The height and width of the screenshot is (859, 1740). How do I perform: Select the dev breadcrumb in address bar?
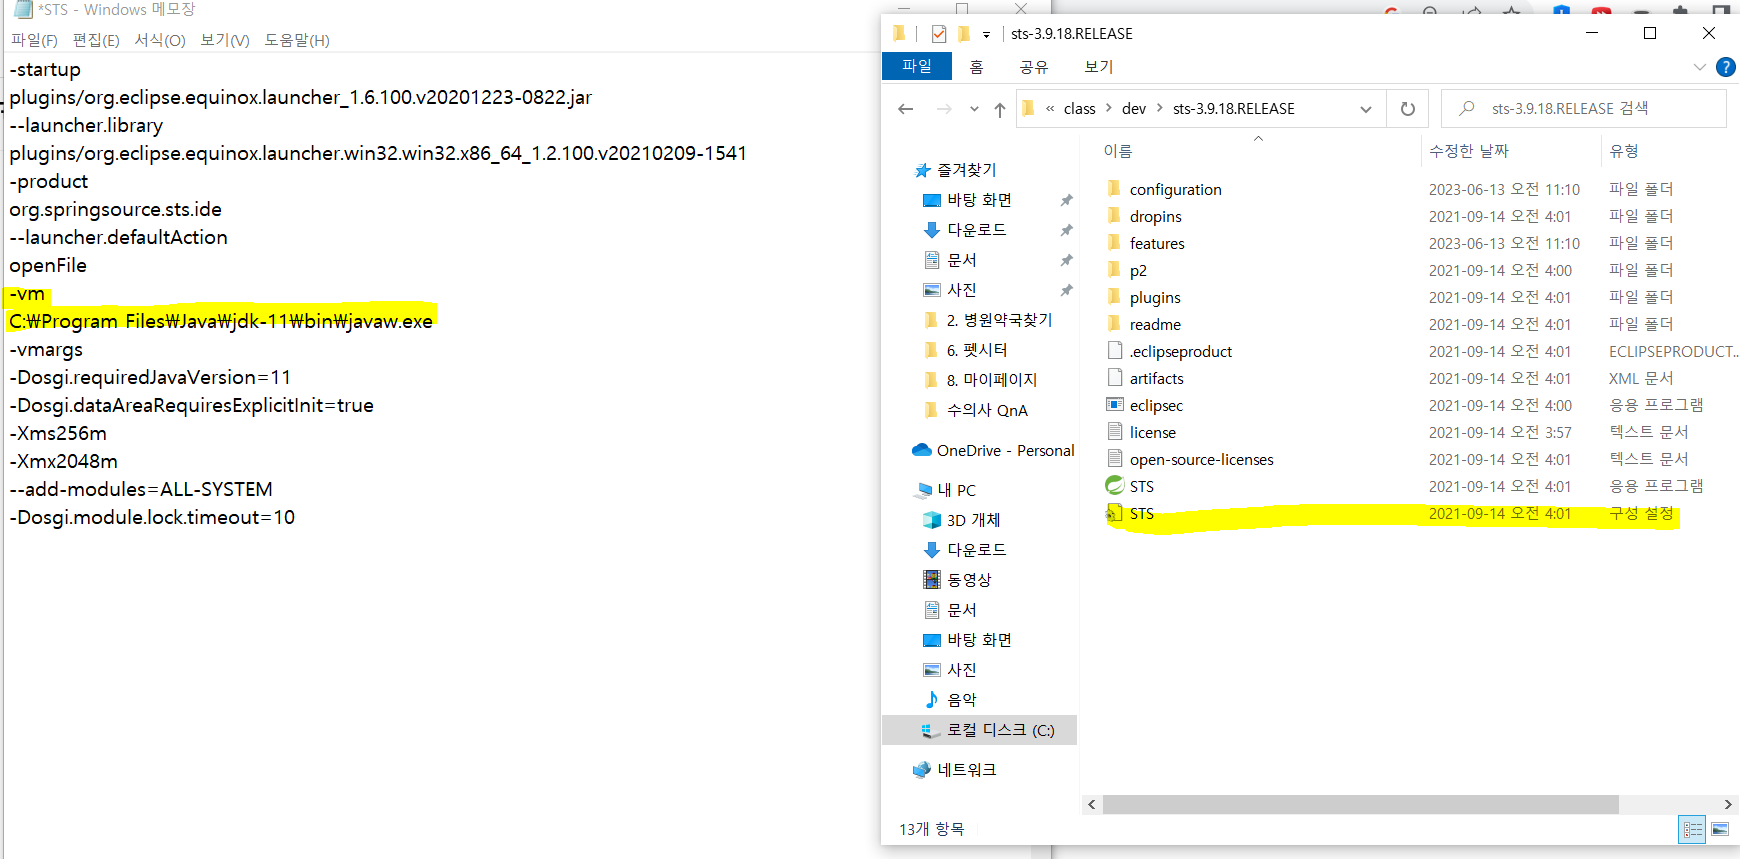point(1134,109)
